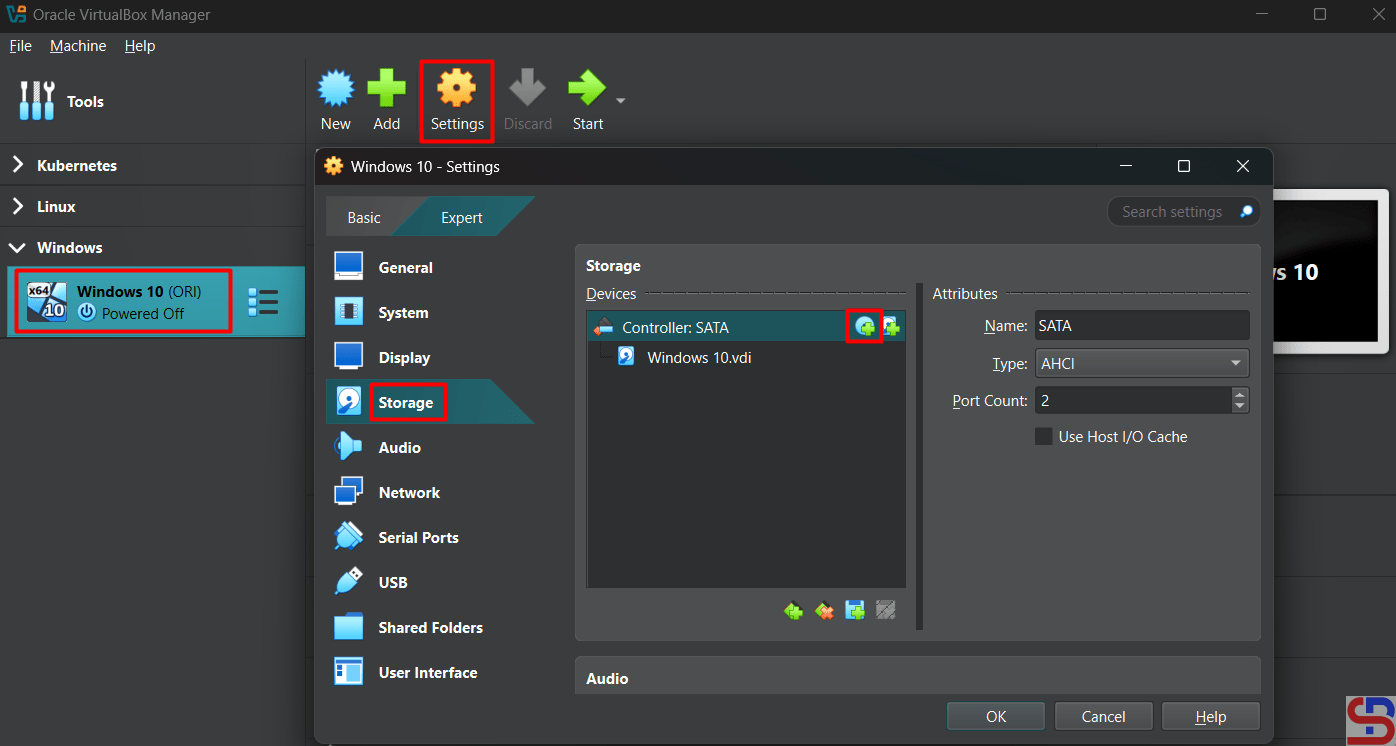Click the Cancel button
The height and width of the screenshot is (746, 1396).
1103,716
